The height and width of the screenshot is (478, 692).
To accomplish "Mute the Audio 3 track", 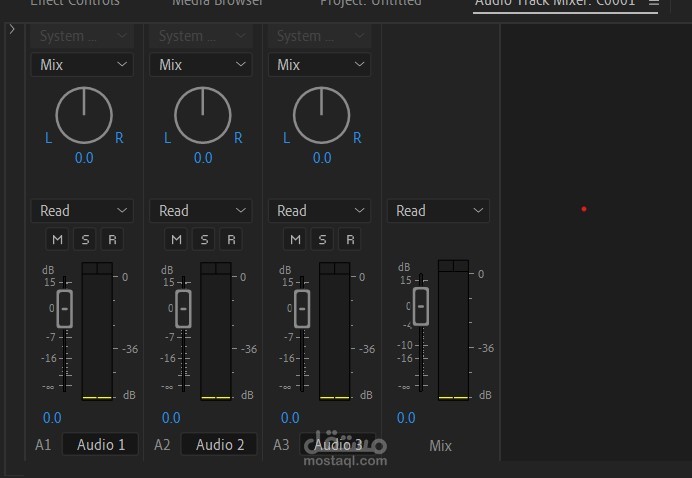I will point(295,240).
